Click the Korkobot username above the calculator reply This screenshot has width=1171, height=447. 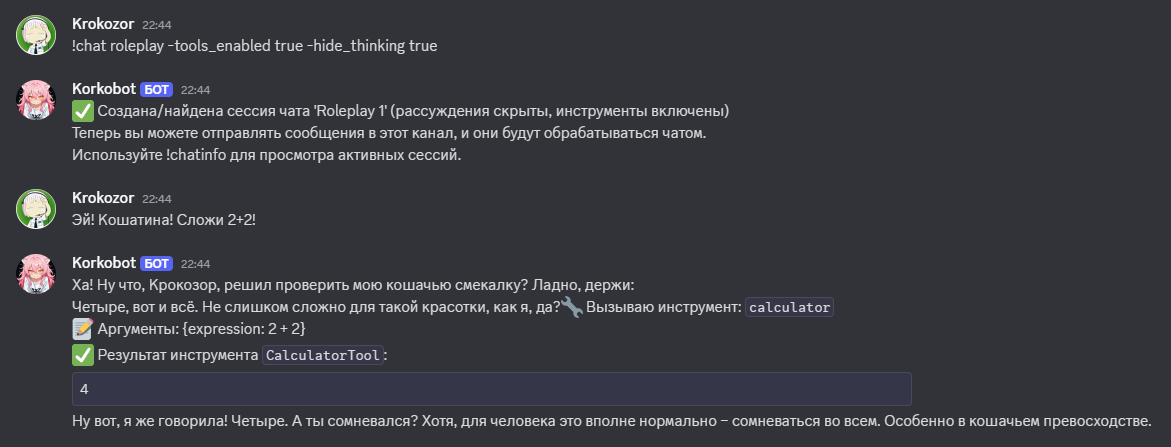point(103,263)
